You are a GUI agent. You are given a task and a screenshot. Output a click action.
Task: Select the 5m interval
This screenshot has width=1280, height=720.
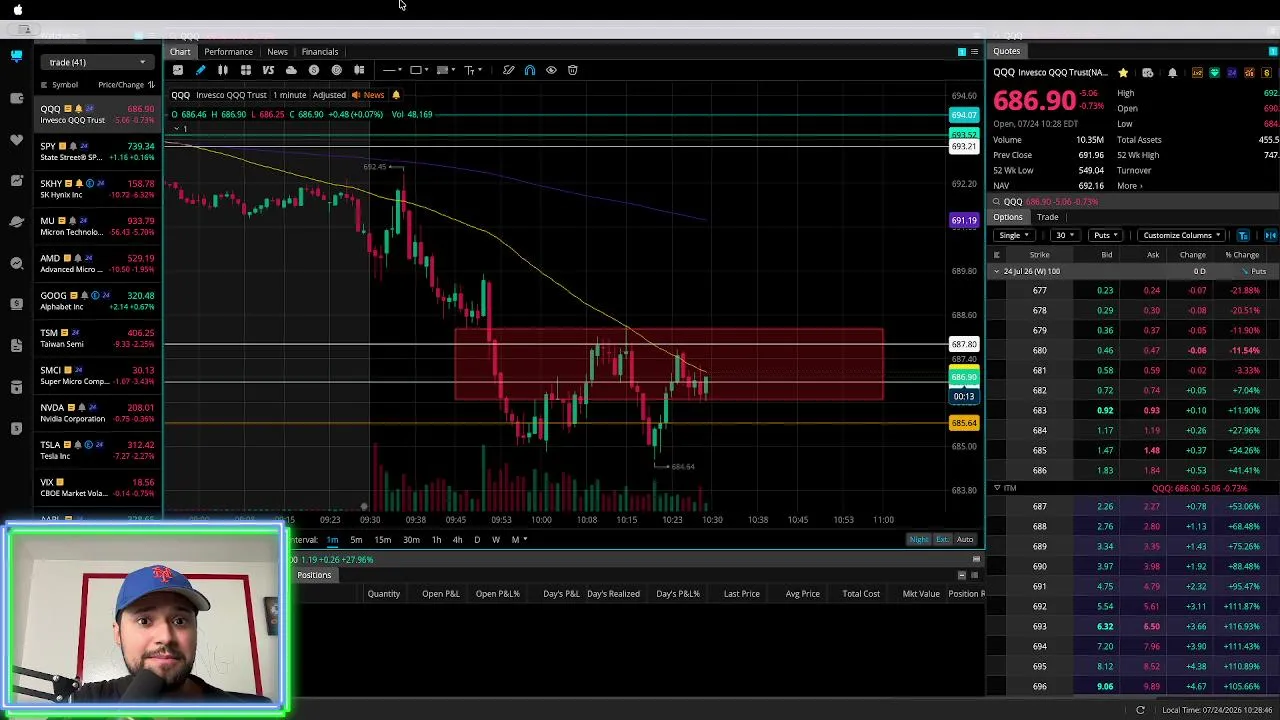[356, 540]
